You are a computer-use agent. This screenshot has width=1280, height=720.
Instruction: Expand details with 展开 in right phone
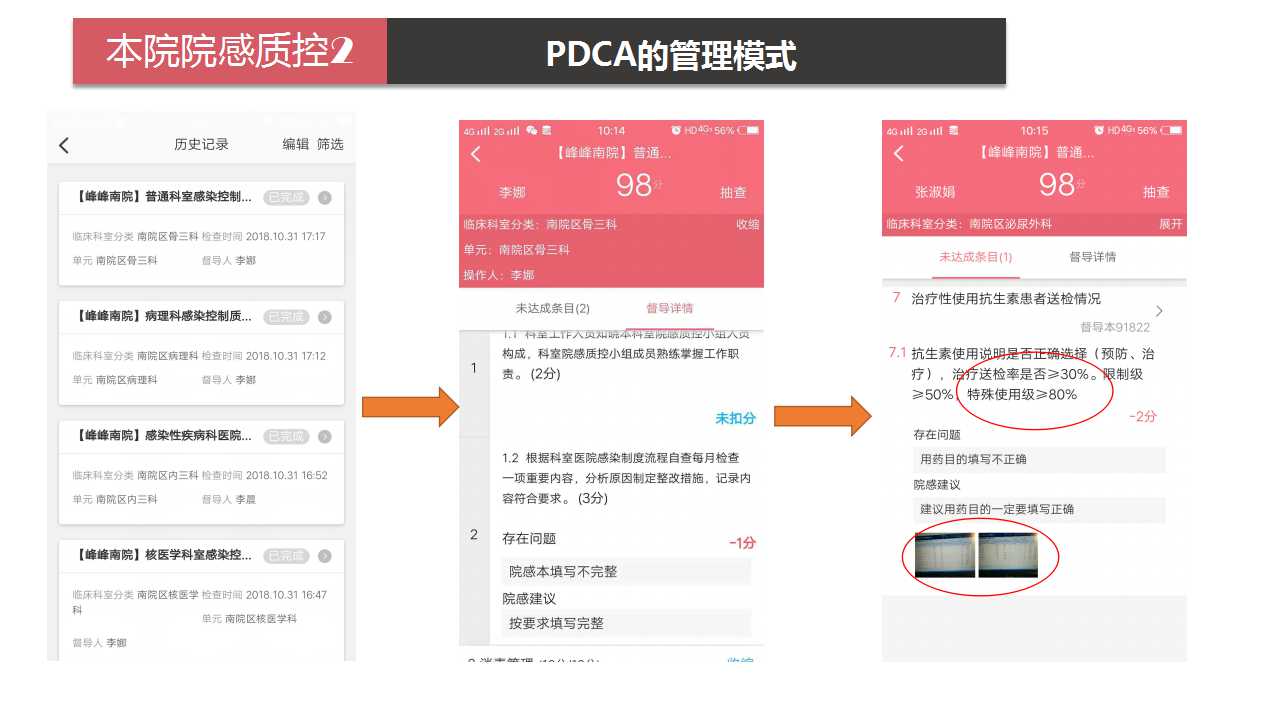1170,224
